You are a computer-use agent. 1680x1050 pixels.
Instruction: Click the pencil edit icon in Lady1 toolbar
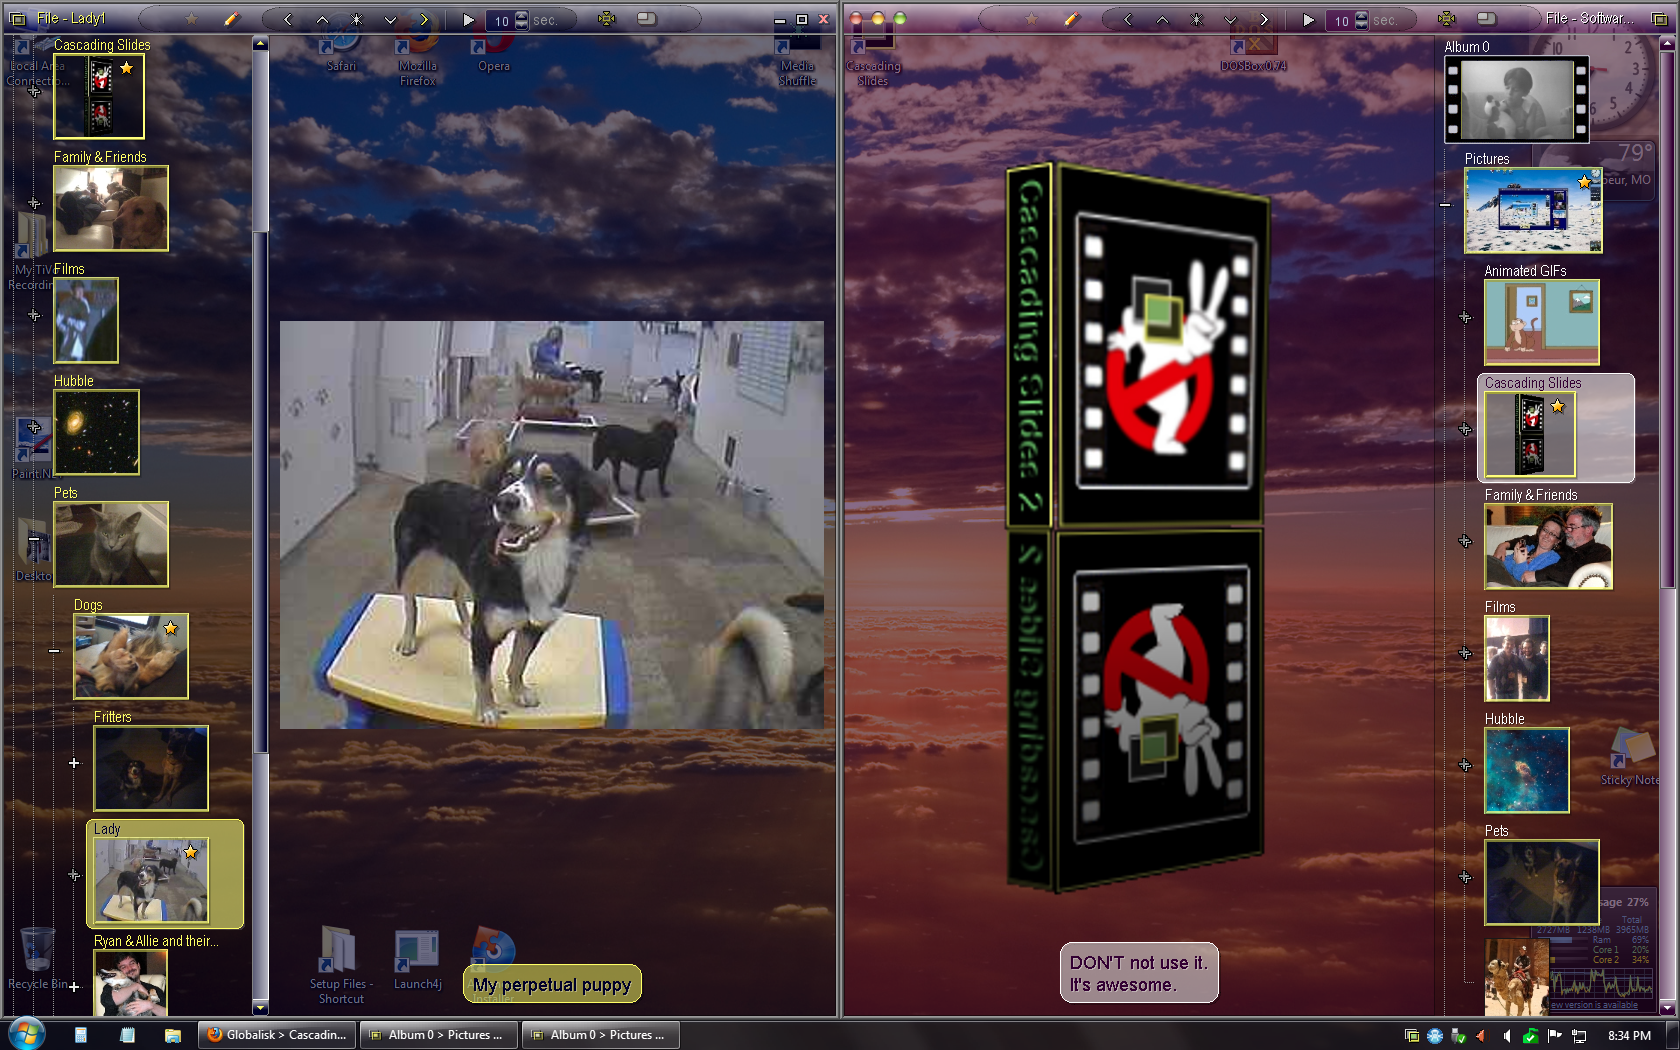click(232, 19)
